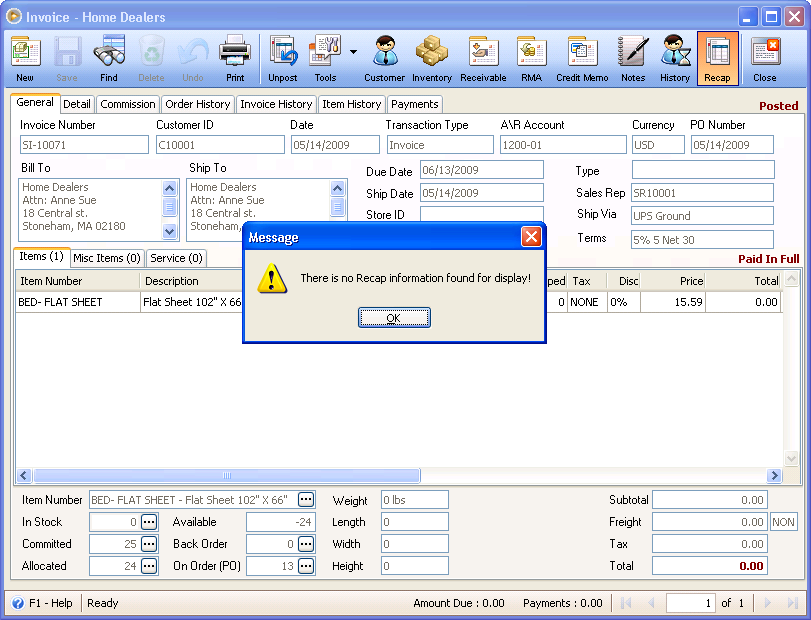
Task: Switch to the Payments tab
Action: [415, 104]
